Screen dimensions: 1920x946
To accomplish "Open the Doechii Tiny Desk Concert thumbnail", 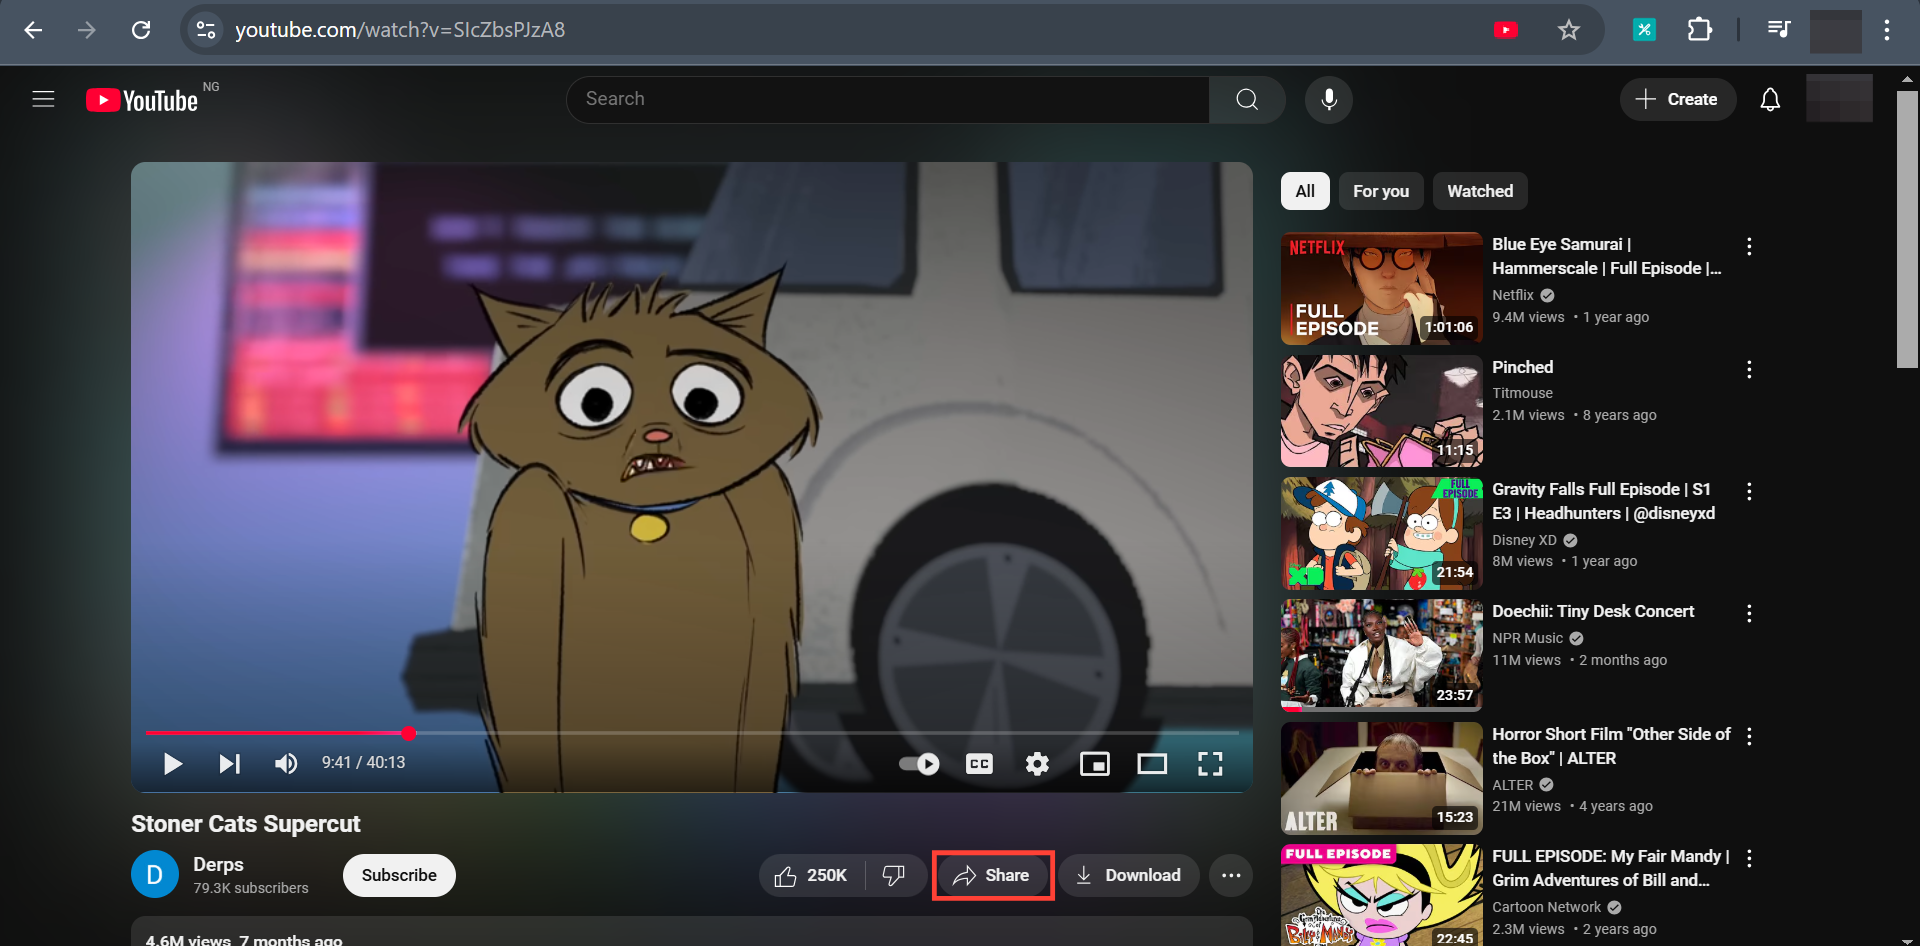I will (x=1382, y=655).
